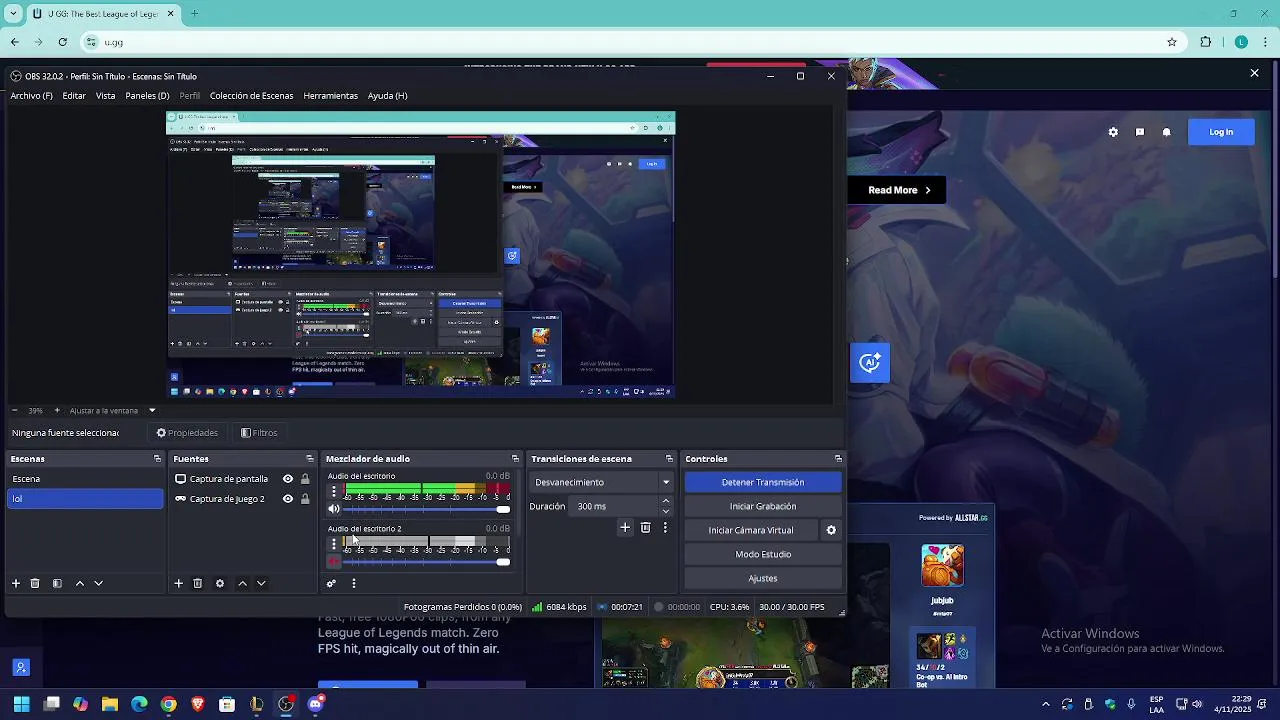Open the Windows Start menu
This screenshot has width=1280, height=720.
(21, 704)
